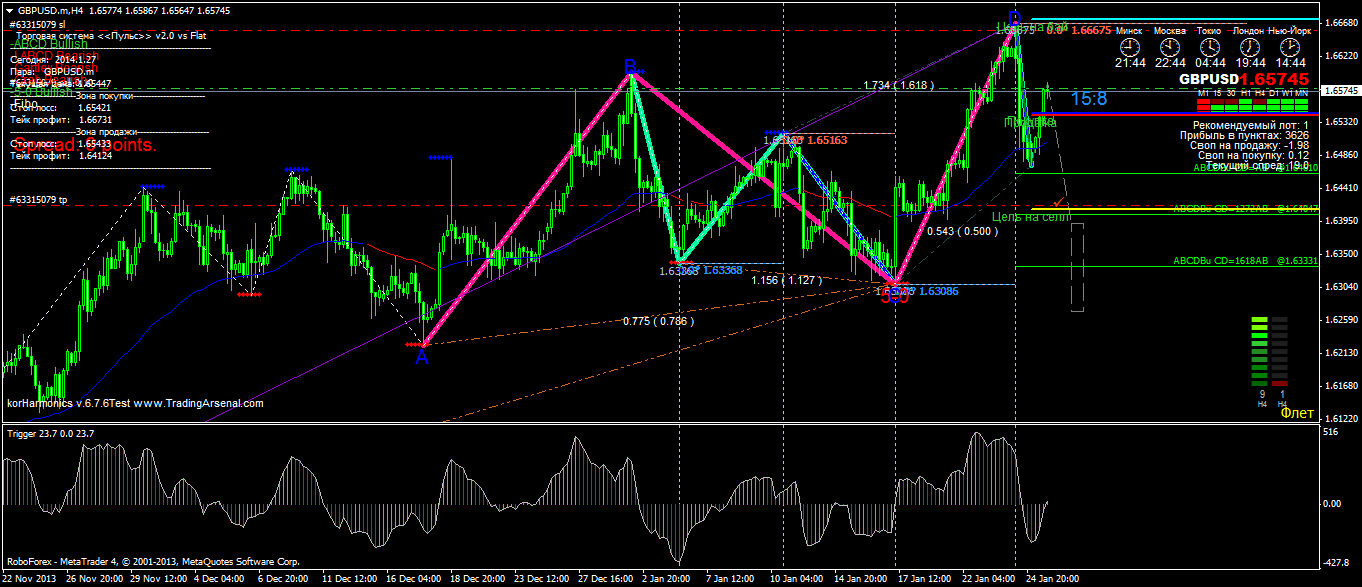Click the Нью-Йорк clock icon
The width and height of the screenshot is (1362, 587).
pos(1289,47)
